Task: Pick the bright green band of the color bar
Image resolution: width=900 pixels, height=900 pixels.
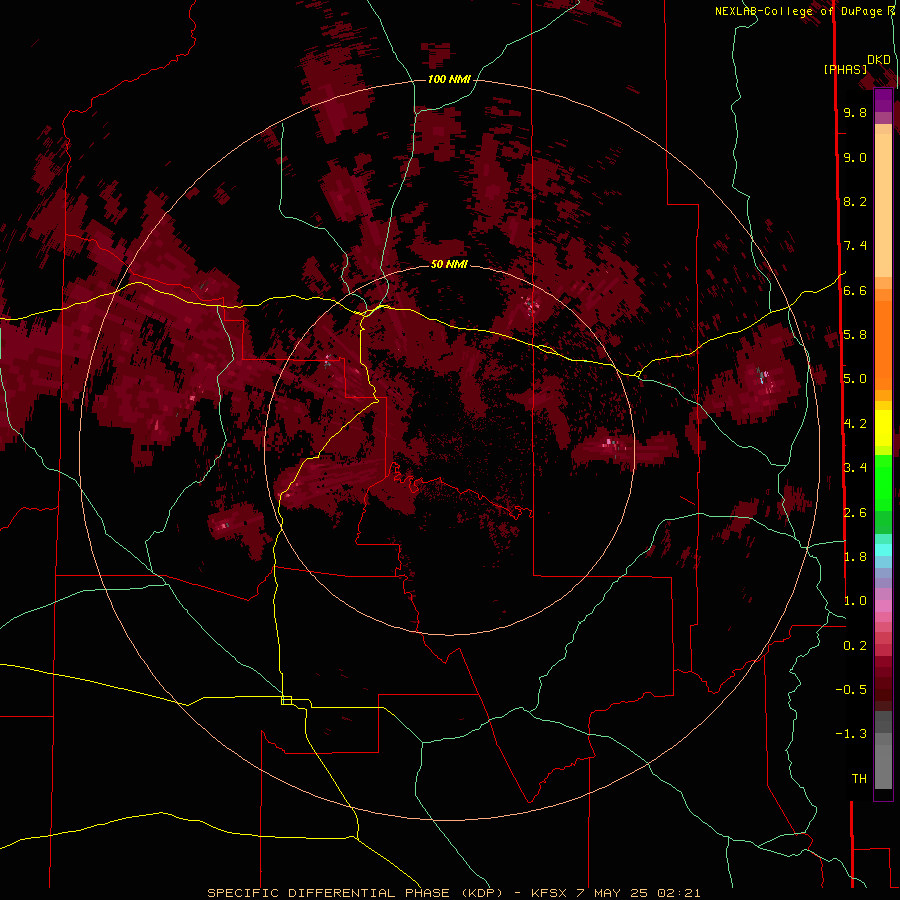Action: coord(883,482)
